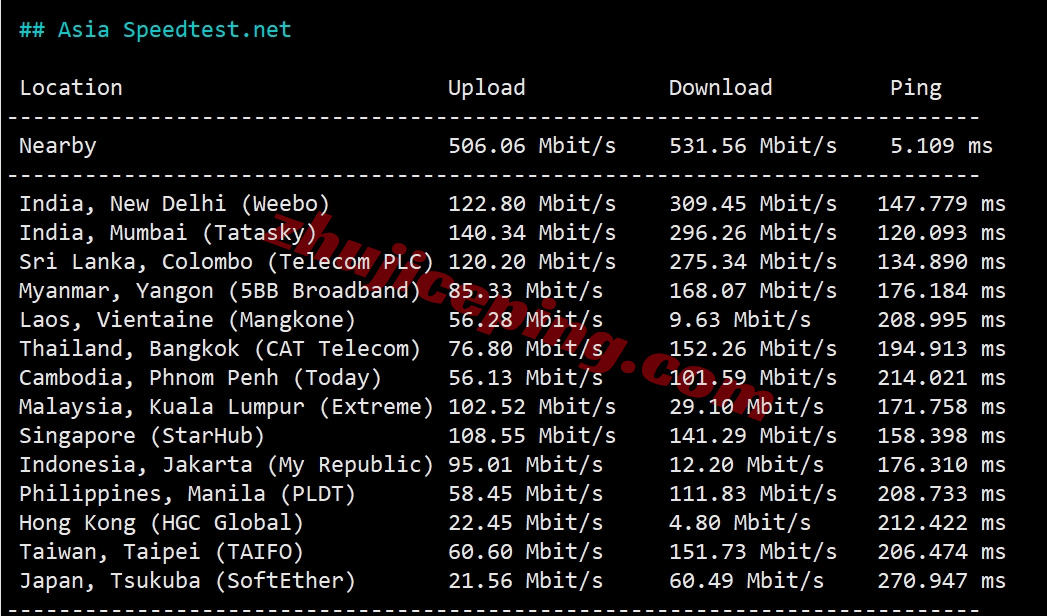
Task: Click Singapore ping 158.398 ms
Action: (941, 436)
